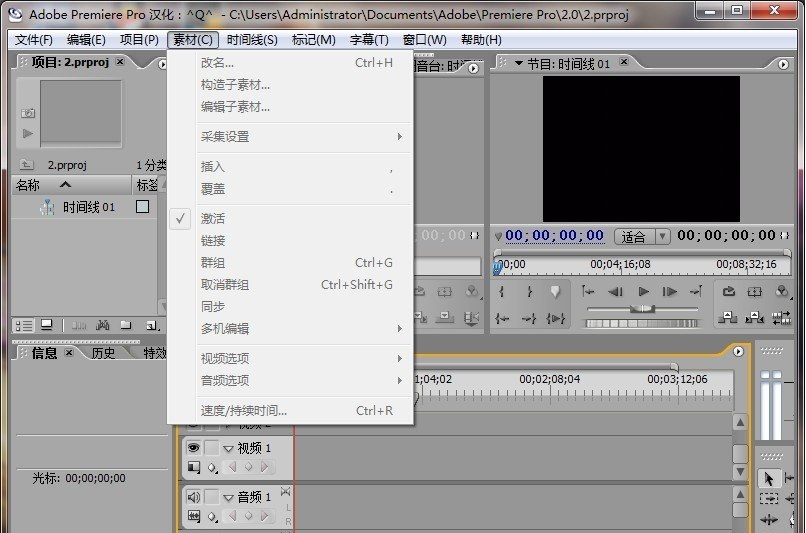Go to out point button
Screen dimensions: 806x533
pyautogui.click(x=529, y=319)
